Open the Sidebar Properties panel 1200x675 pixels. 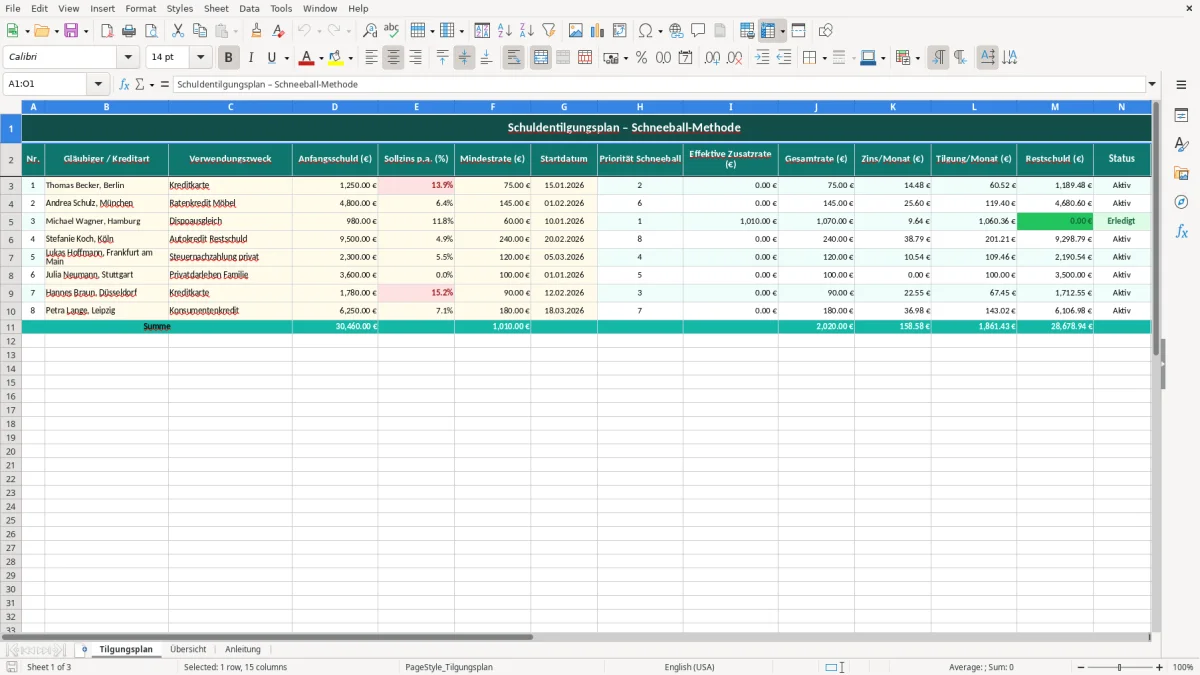pyautogui.click(x=1181, y=116)
